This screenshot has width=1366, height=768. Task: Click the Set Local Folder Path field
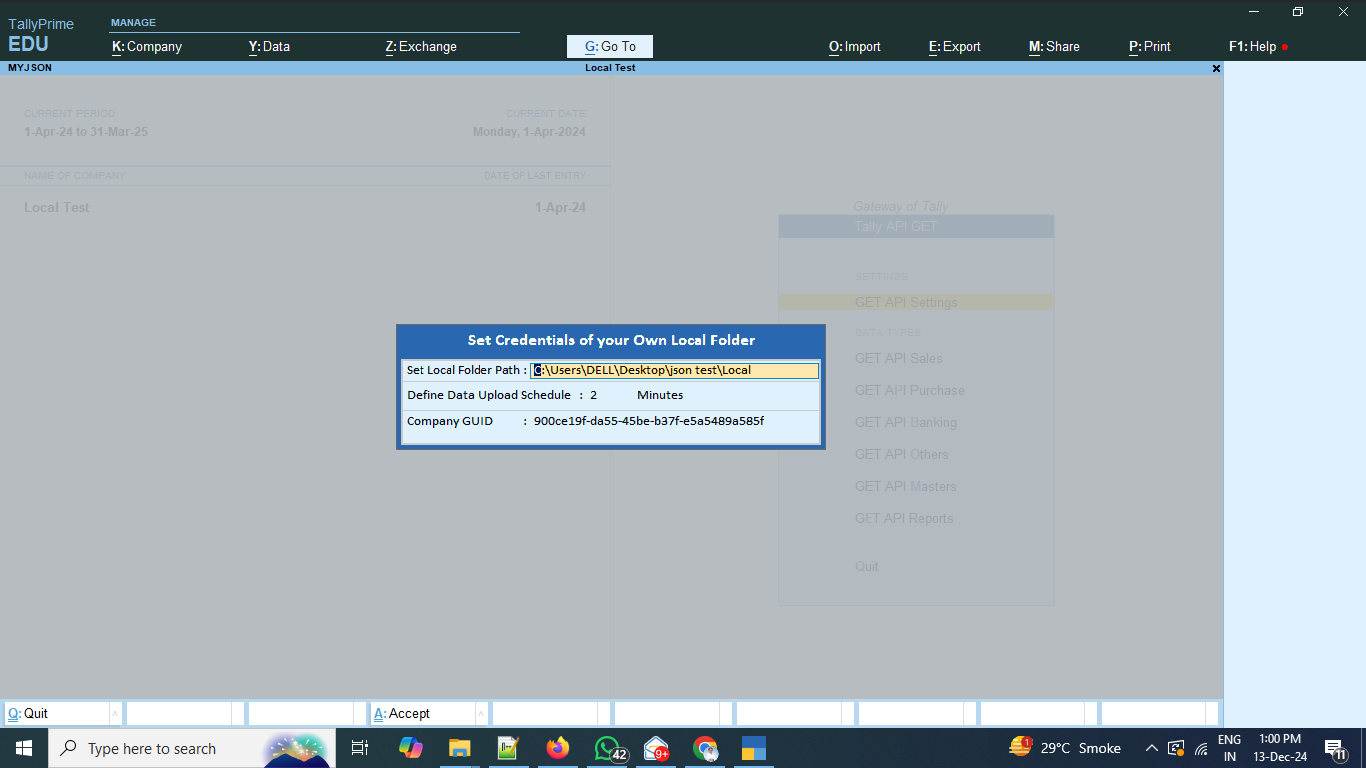[674, 370]
